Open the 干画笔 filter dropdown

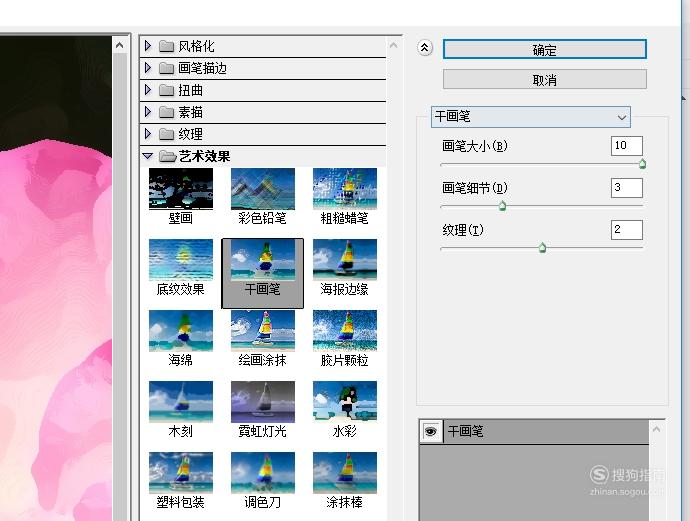(531, 117)
